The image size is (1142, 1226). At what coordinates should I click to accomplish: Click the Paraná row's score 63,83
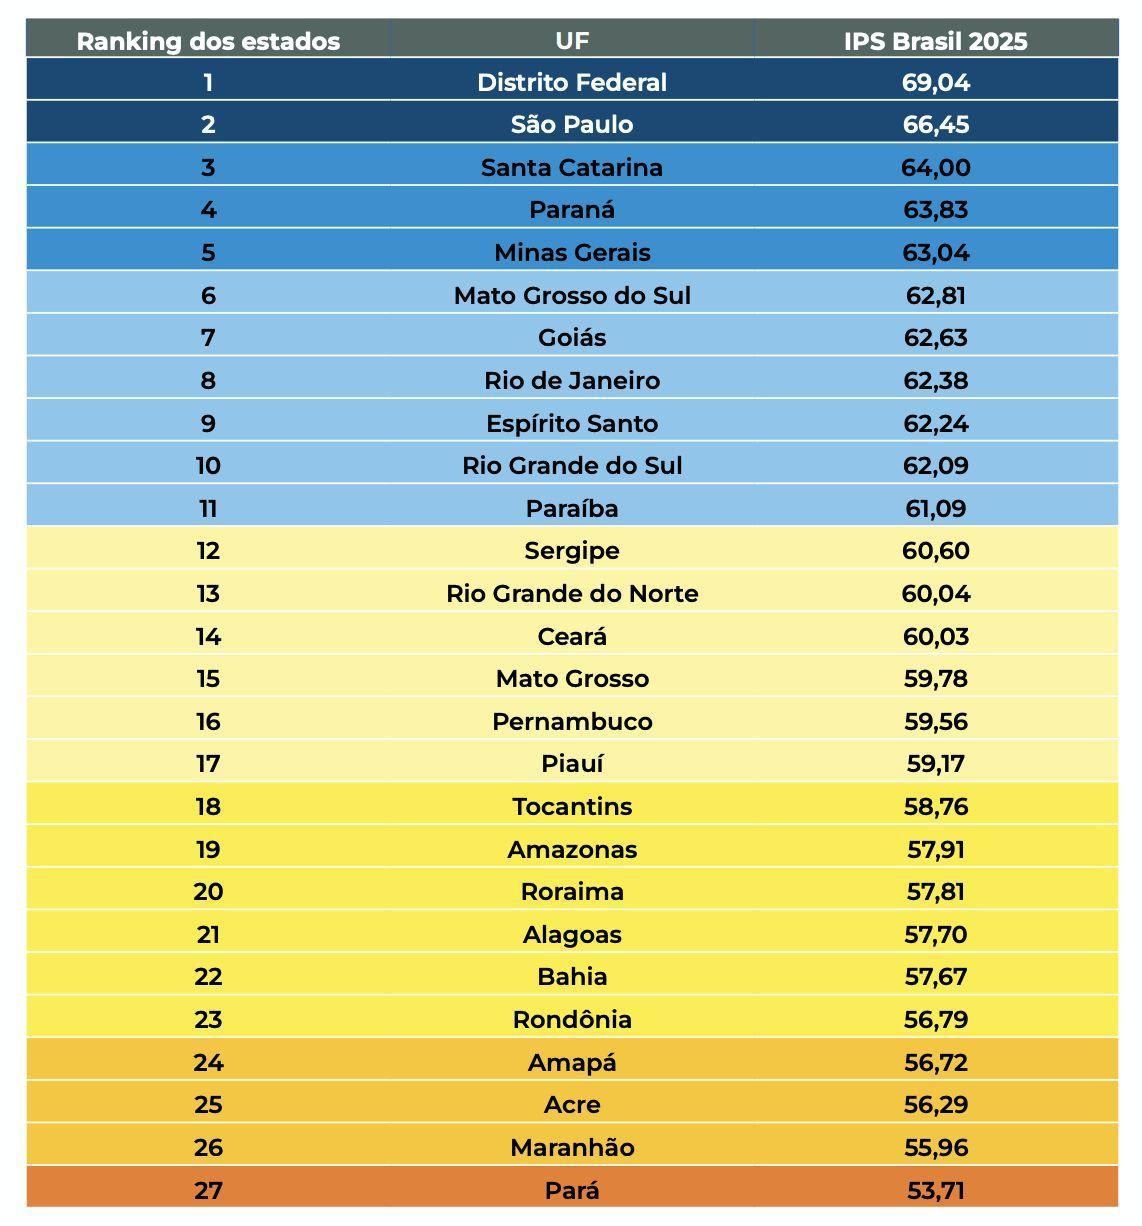tap(935, 210)
